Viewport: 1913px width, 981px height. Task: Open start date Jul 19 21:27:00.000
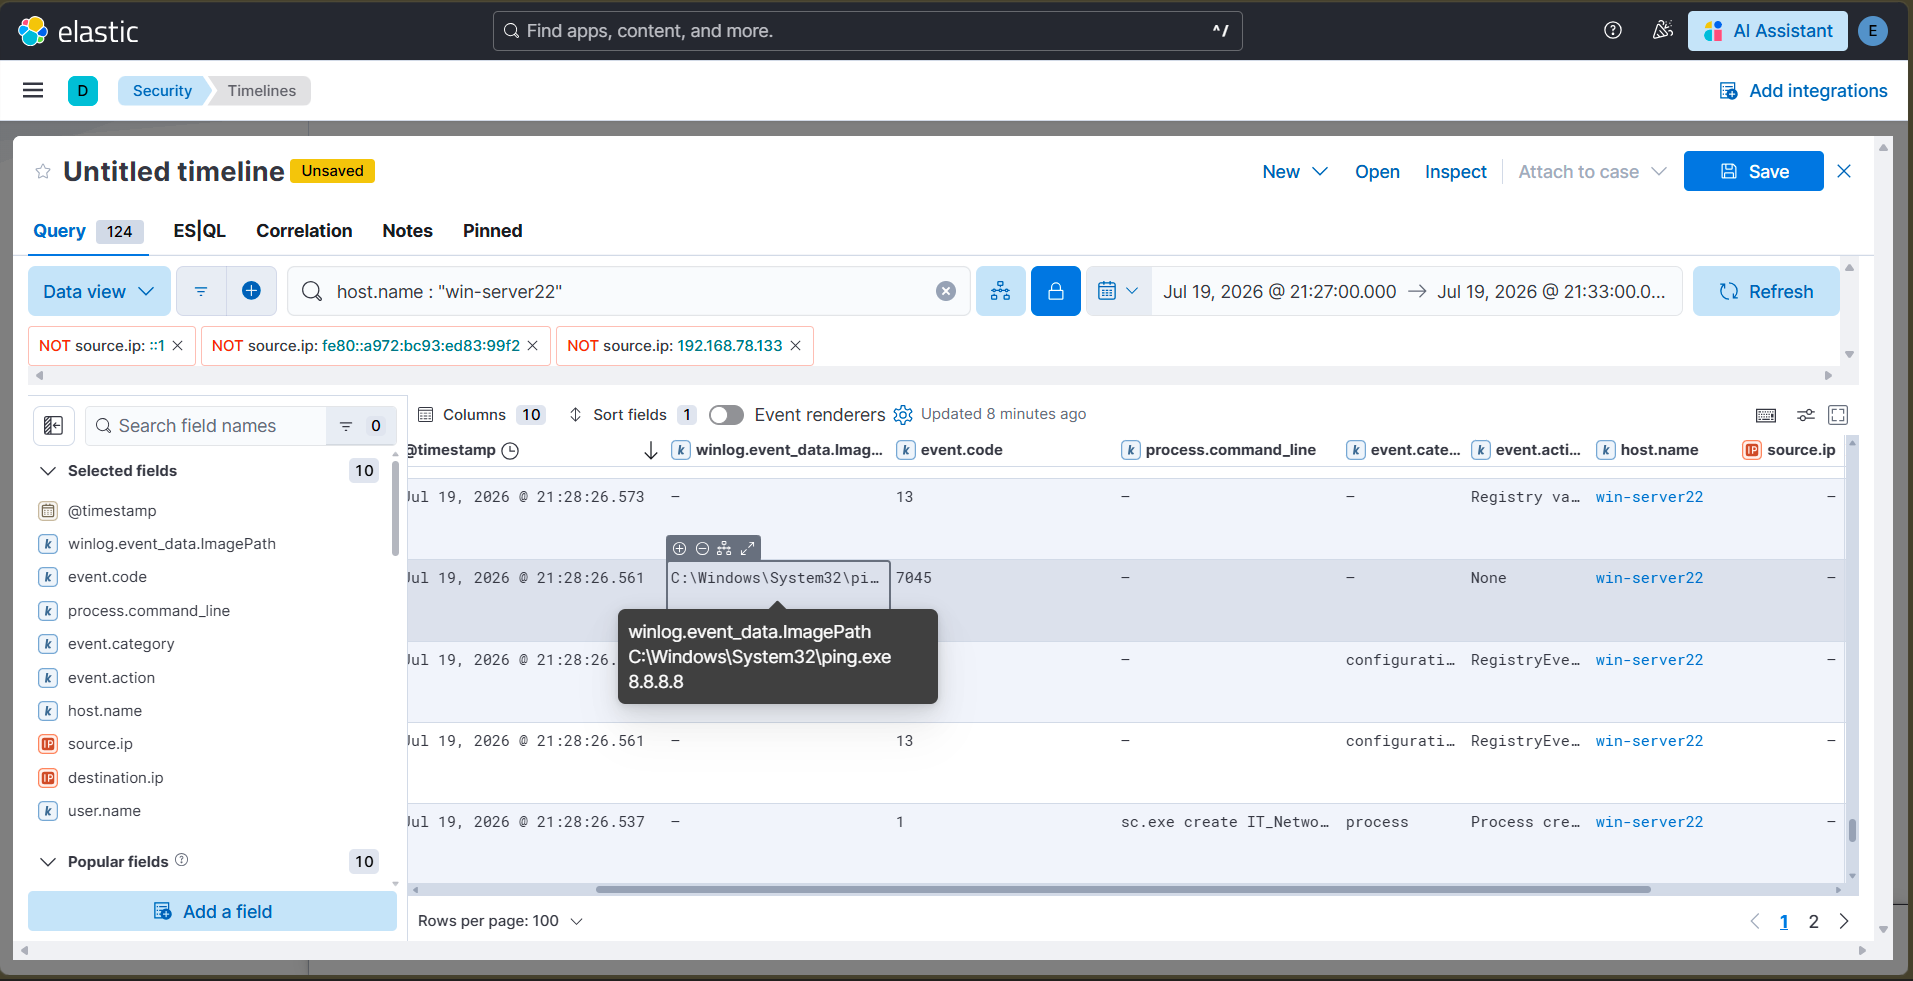tap(1279, 291)
